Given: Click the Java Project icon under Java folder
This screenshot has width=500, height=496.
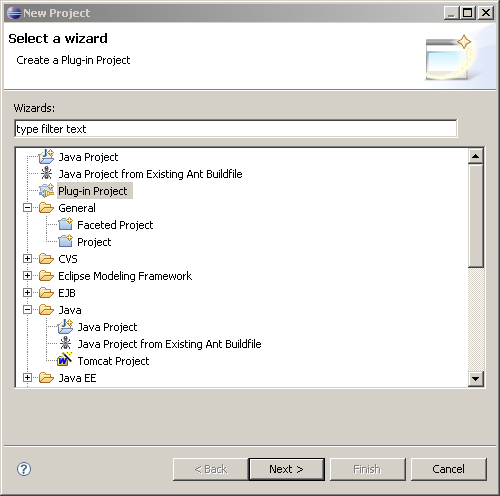Looking at the screenshot, I should pyautogui.click(x=65, y=327).
